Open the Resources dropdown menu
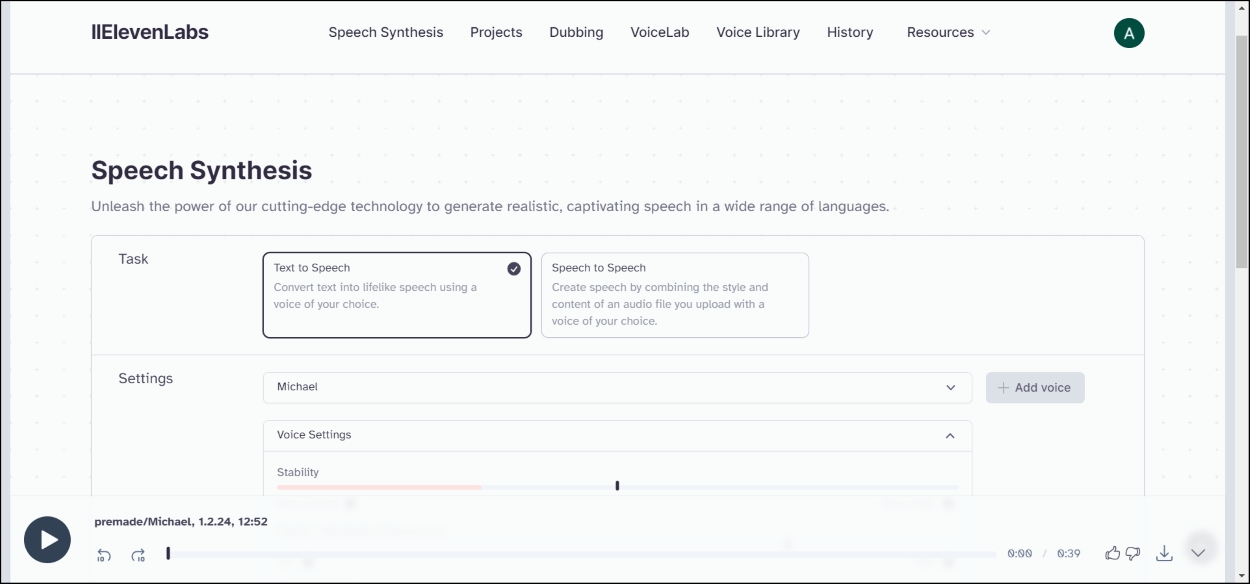This screenshot has height=584, width=1250. point(948,32)
